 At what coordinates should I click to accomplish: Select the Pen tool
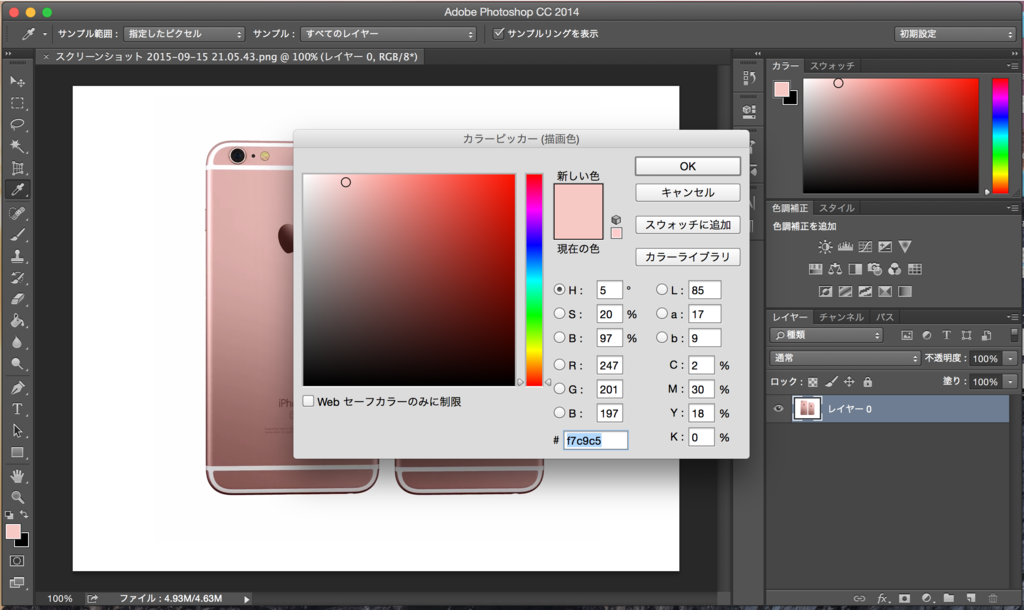pyautogui.click(x=18, y=387)
